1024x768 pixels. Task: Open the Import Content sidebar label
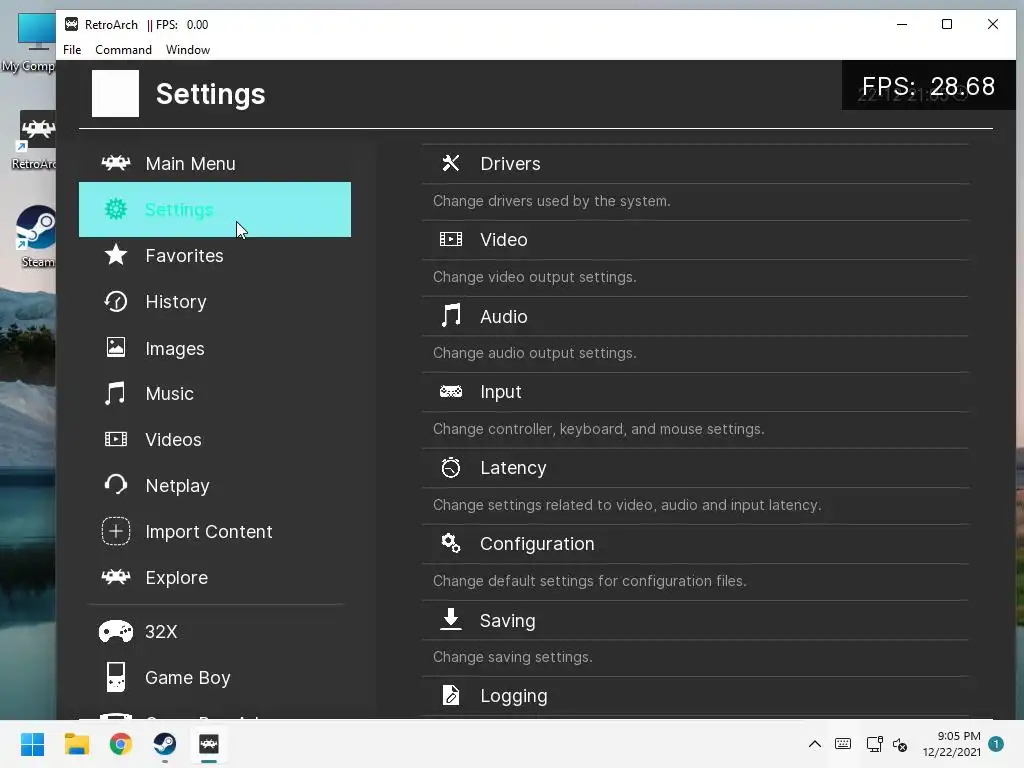tap(208, 532)
